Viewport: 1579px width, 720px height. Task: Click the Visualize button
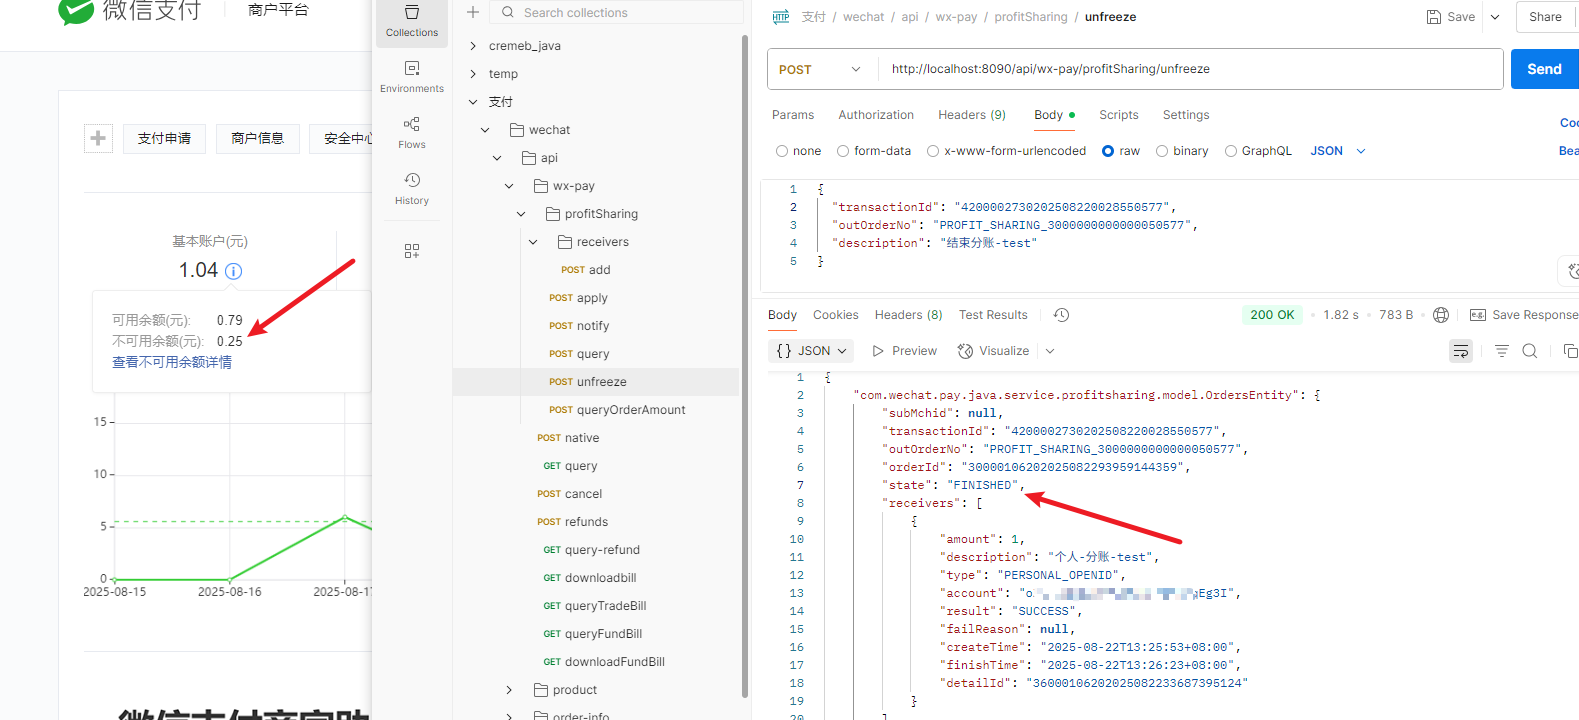pos(993,351)
